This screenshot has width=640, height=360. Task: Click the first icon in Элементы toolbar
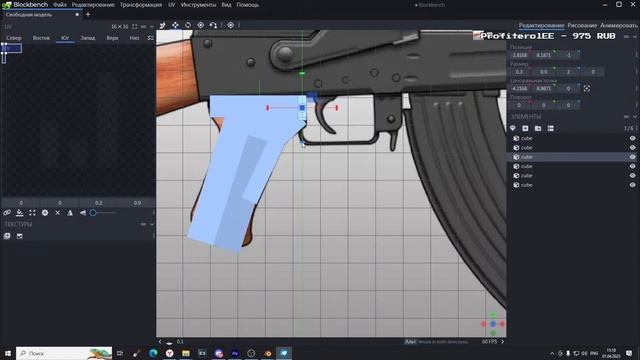pyautogui.click(x=513, y=128)
